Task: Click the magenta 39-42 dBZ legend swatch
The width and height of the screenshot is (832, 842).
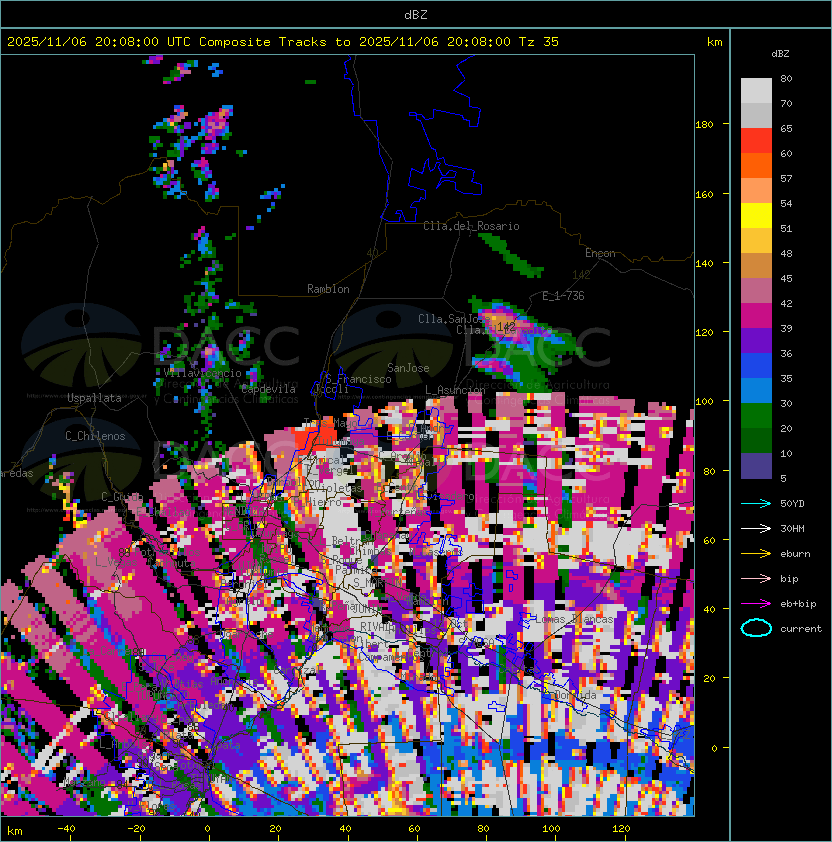Action: tap(756, 316)
